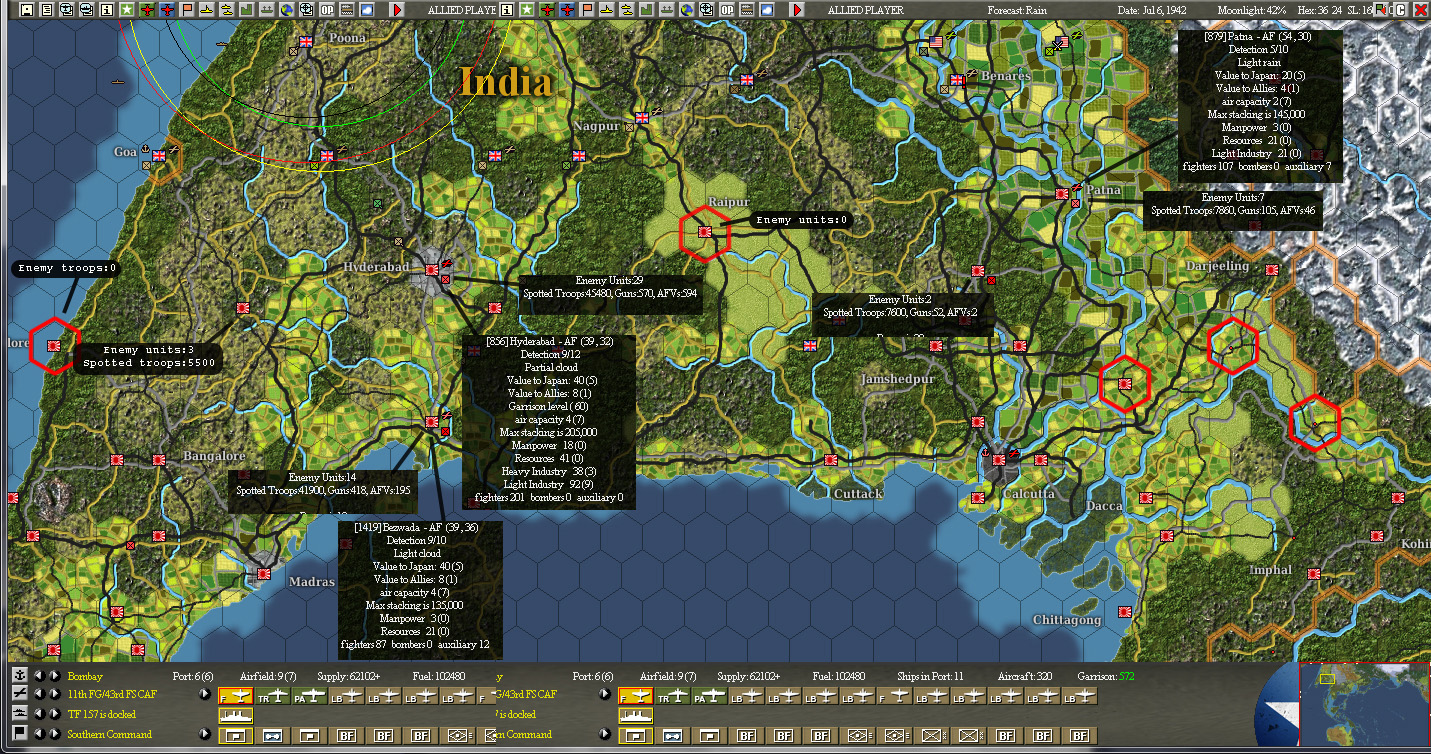Image resolution: width=1431 pixels, height=754 pixels.
Task: Toggle the cloud weather icon in the right toolbar copy
Action: (x=767, y=9)
